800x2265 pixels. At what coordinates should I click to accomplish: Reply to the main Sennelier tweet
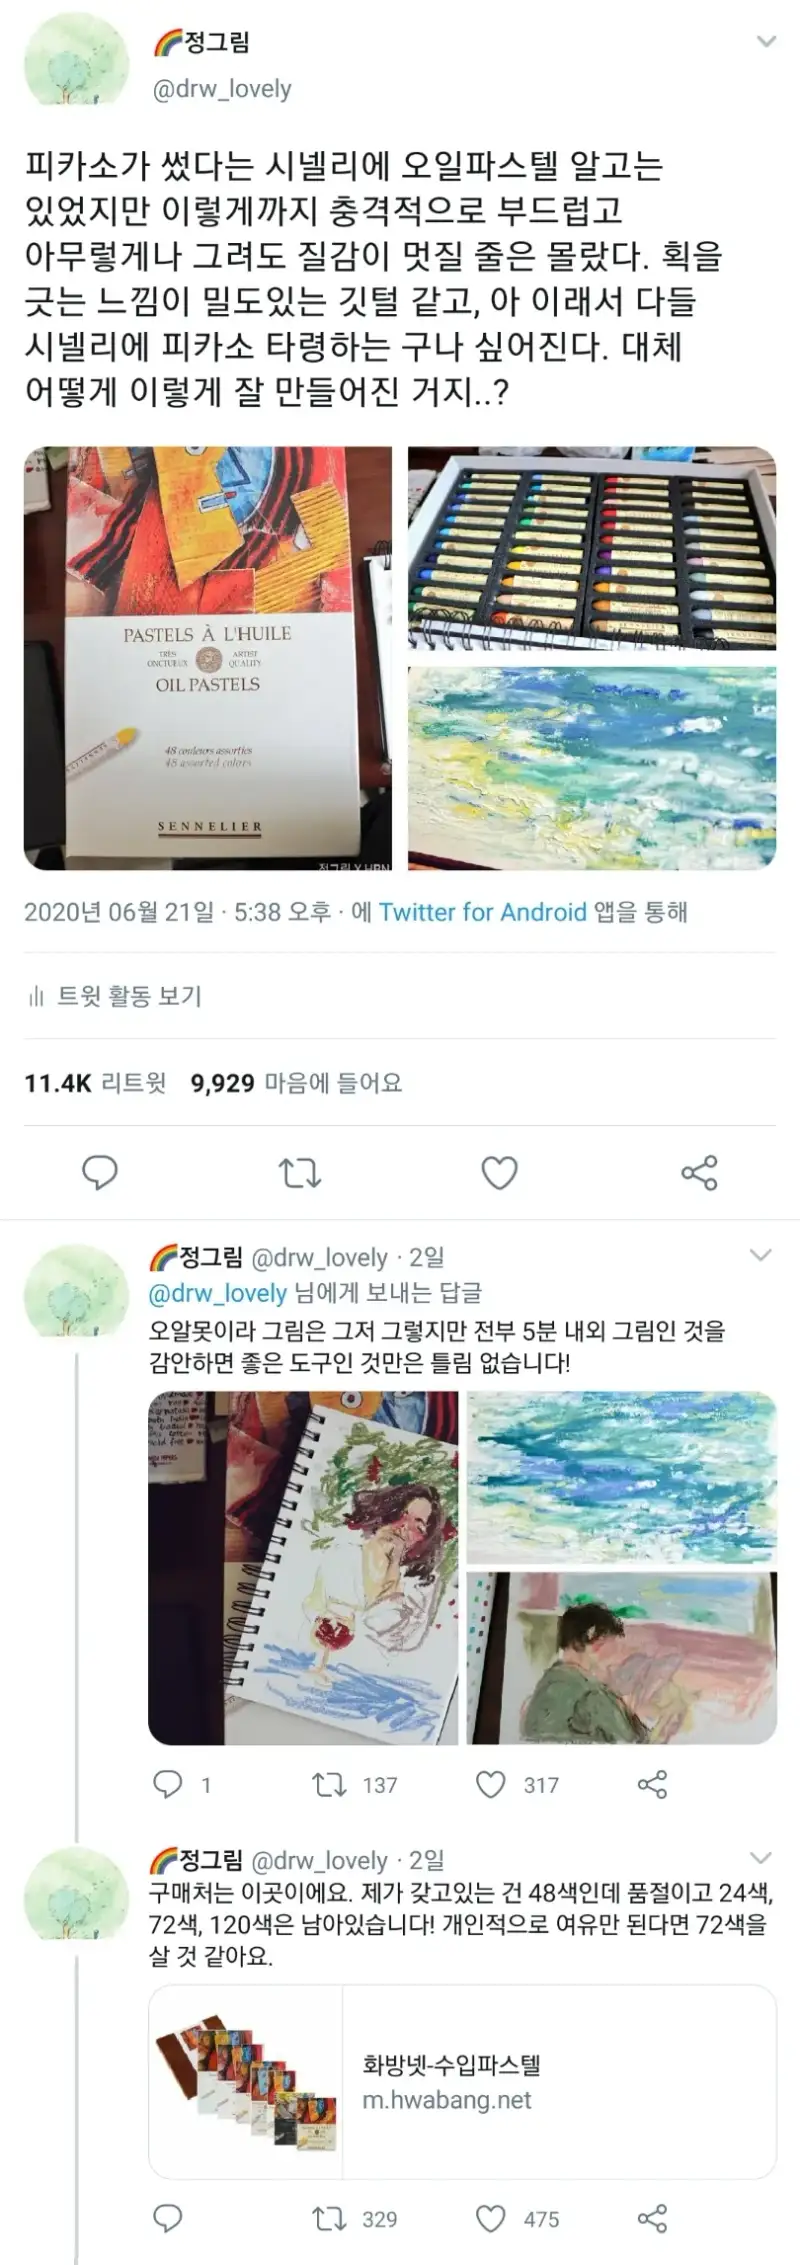pos(99,1172)
